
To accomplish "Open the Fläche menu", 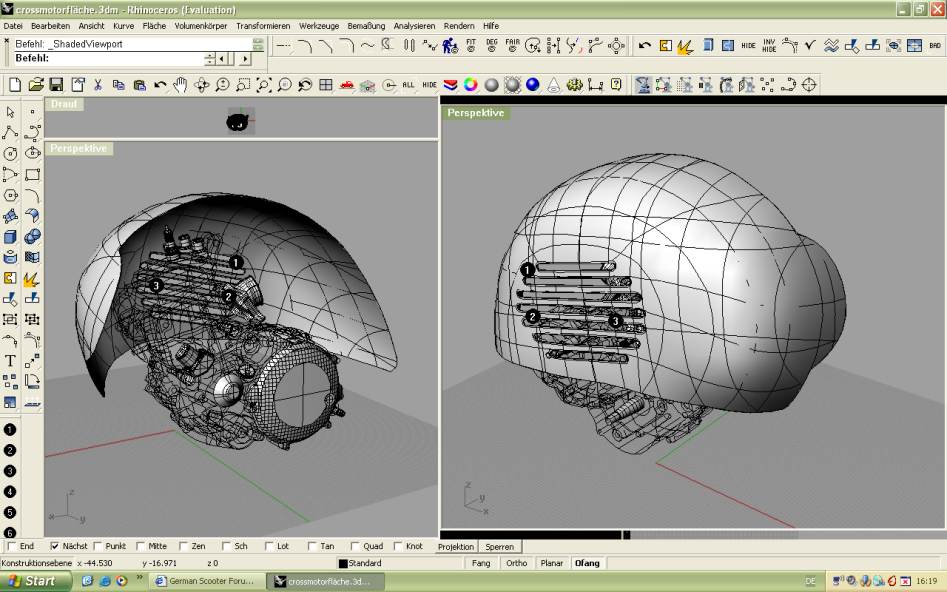I will tap(154, 25).
